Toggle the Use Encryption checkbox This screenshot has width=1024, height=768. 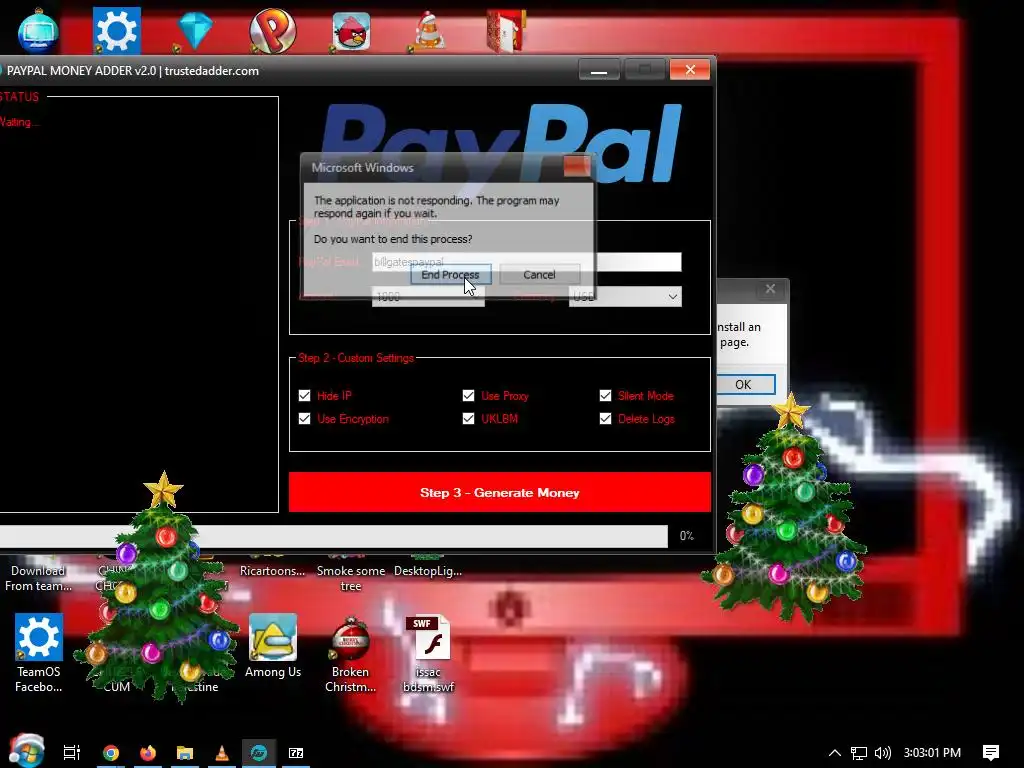pos(304,419)
